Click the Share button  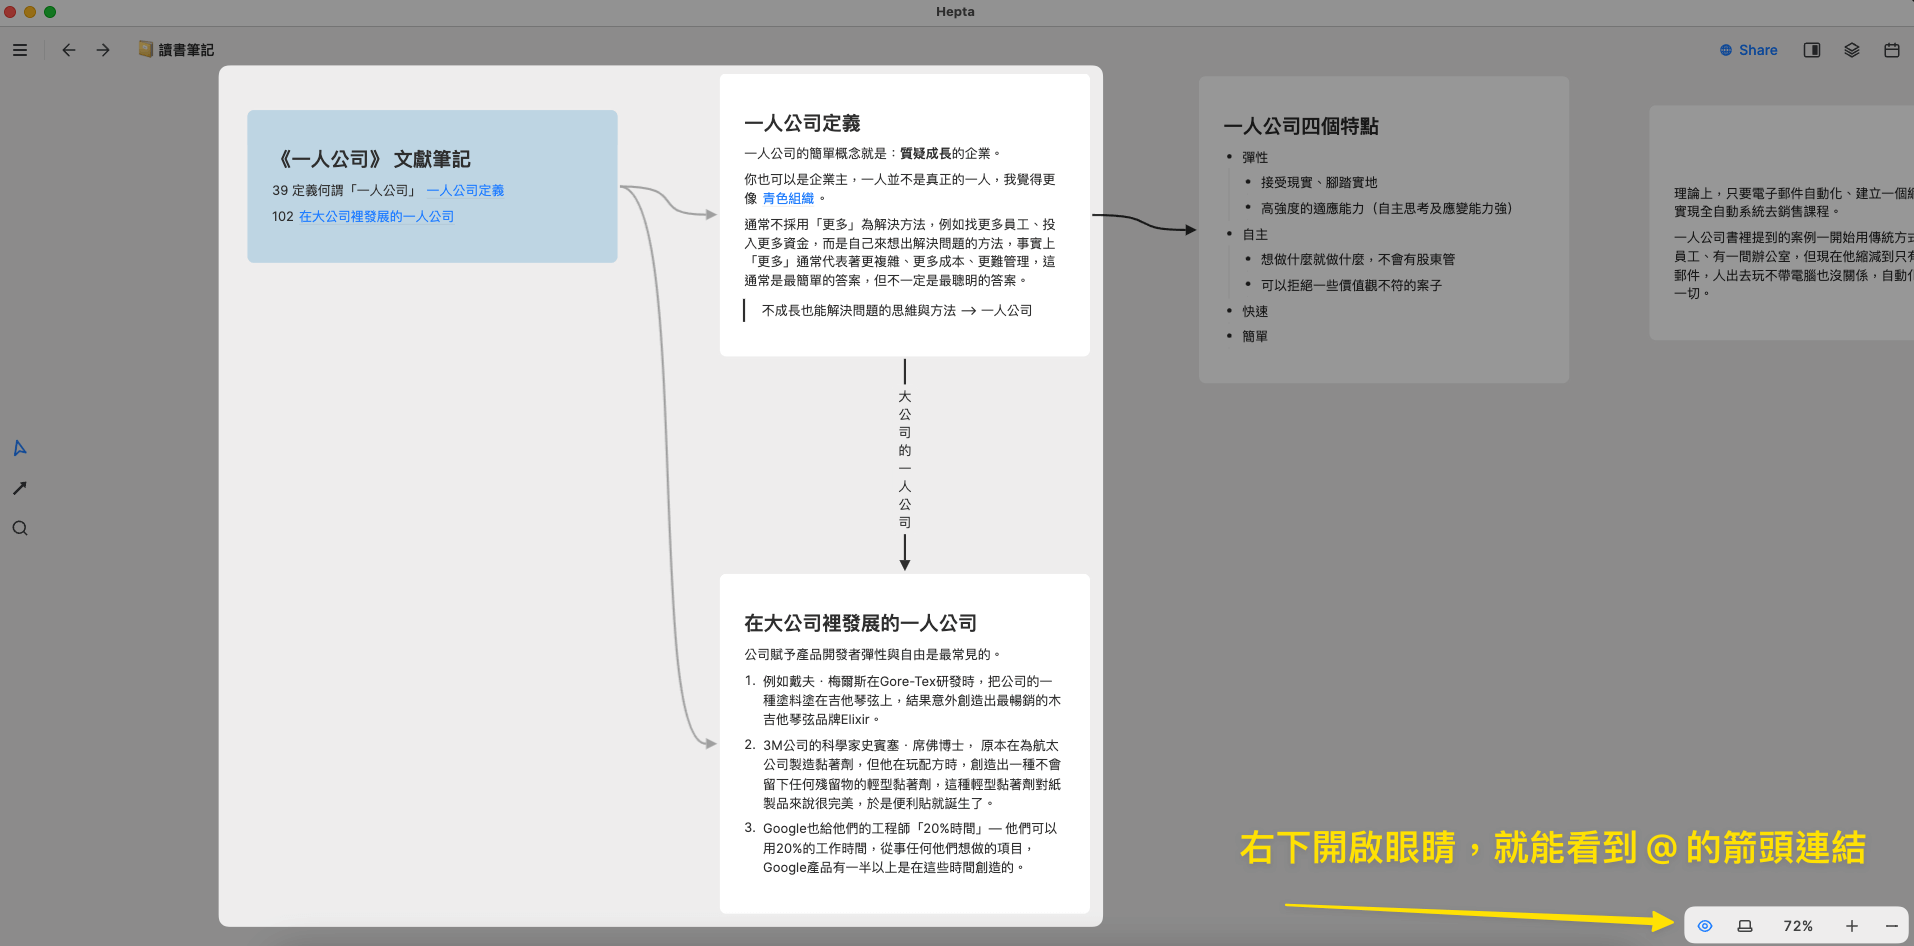pyautogui.click(x=1749, y=50)
